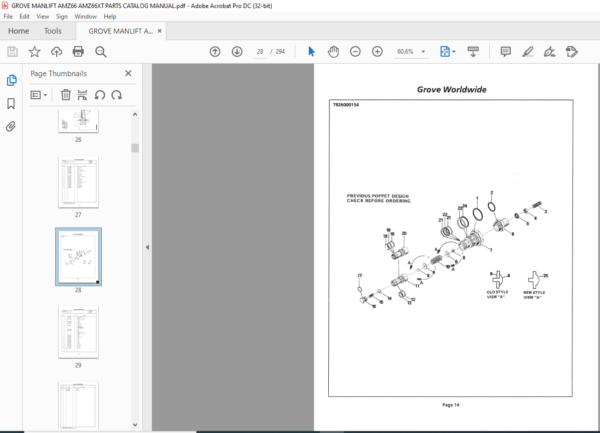Open the Find text magnifier icon
Viewport: 600px width, 433px height.
101,52
